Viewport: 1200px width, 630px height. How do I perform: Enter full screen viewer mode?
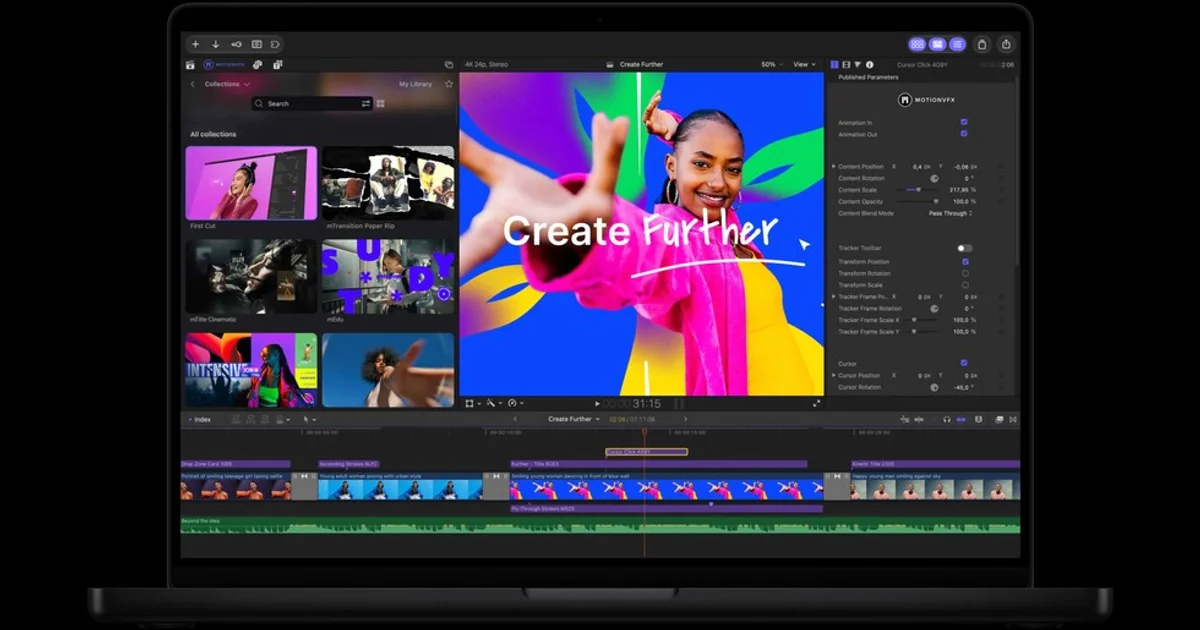point(817,403)
